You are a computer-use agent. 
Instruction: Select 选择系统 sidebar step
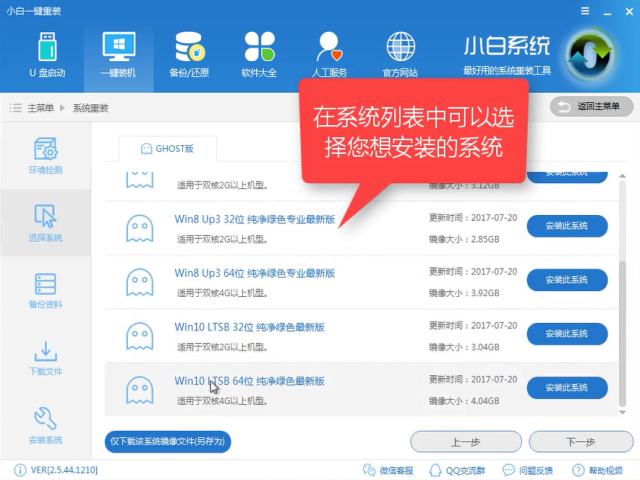pyautogui.click(x=45, y=220)
